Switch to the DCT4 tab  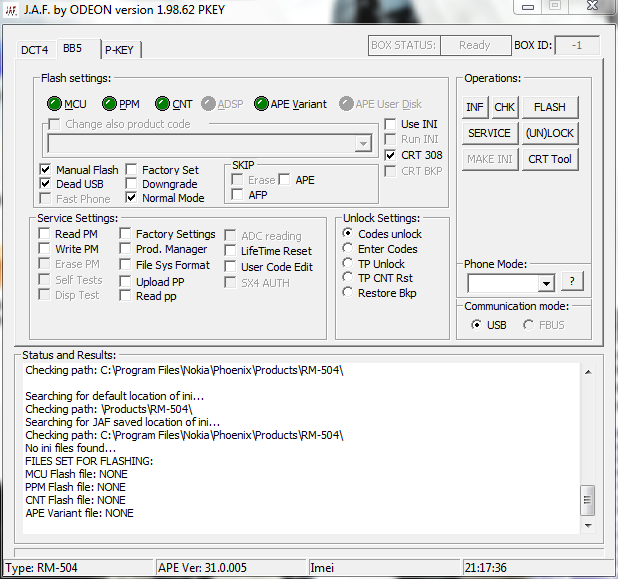point(35,50)
